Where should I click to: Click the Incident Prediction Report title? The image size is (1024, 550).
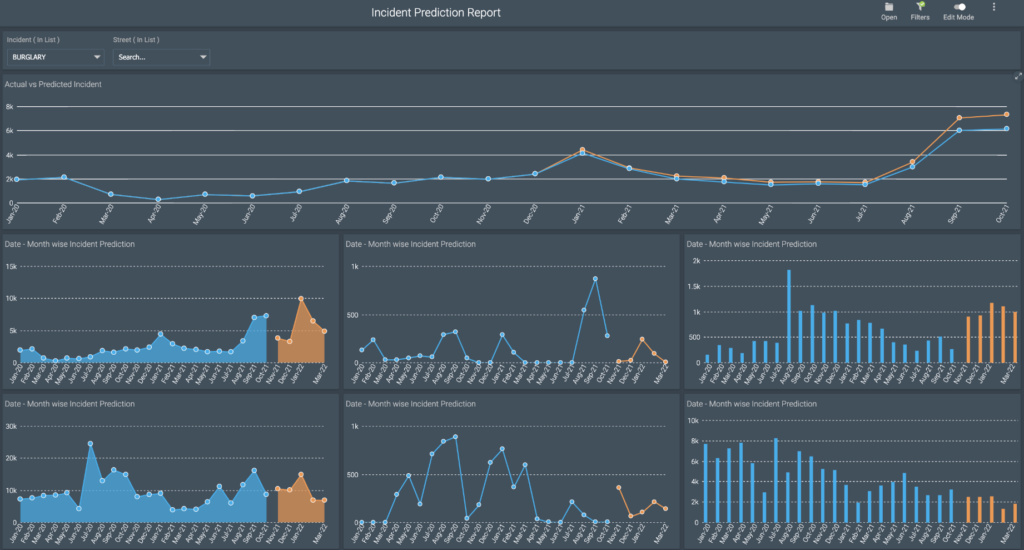(x=436, y=12)
